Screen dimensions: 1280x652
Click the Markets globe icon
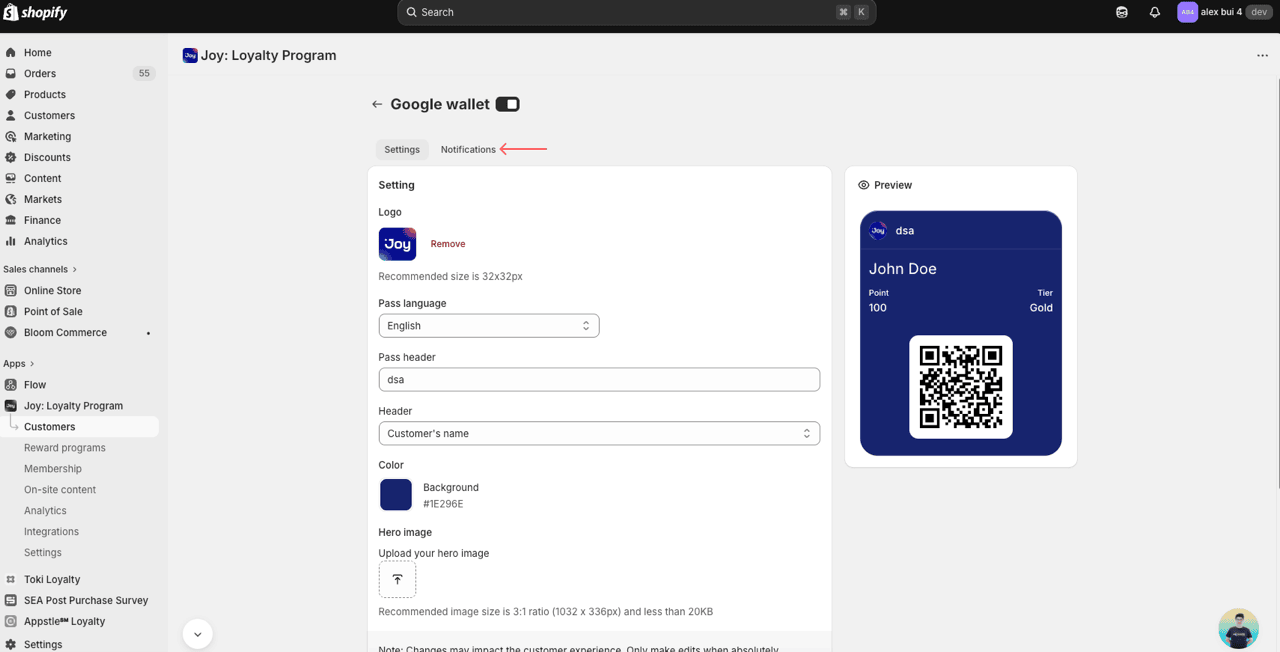tap(11, 200)
